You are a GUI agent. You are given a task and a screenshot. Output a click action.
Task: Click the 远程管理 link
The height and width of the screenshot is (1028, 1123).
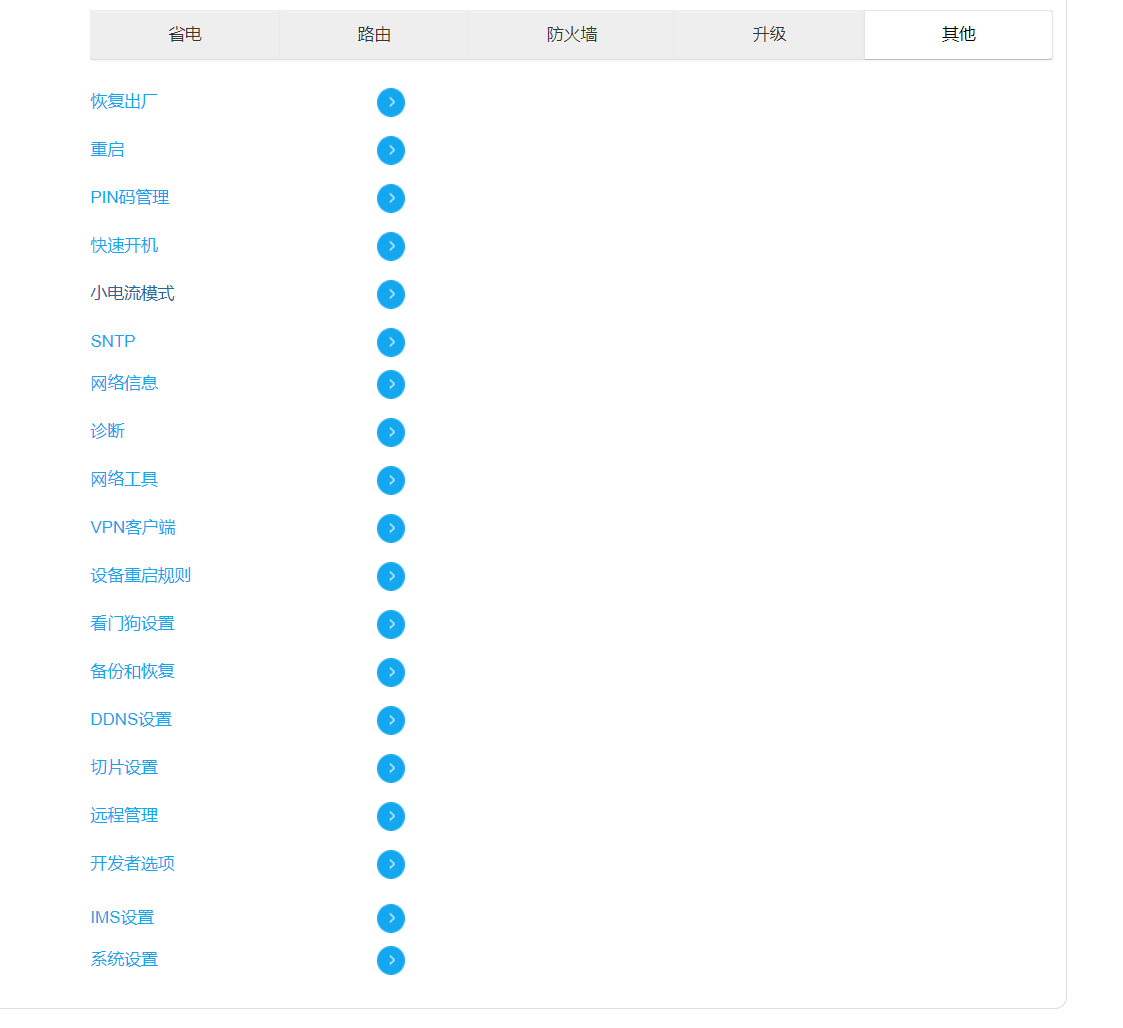click(x=124, y=815)
